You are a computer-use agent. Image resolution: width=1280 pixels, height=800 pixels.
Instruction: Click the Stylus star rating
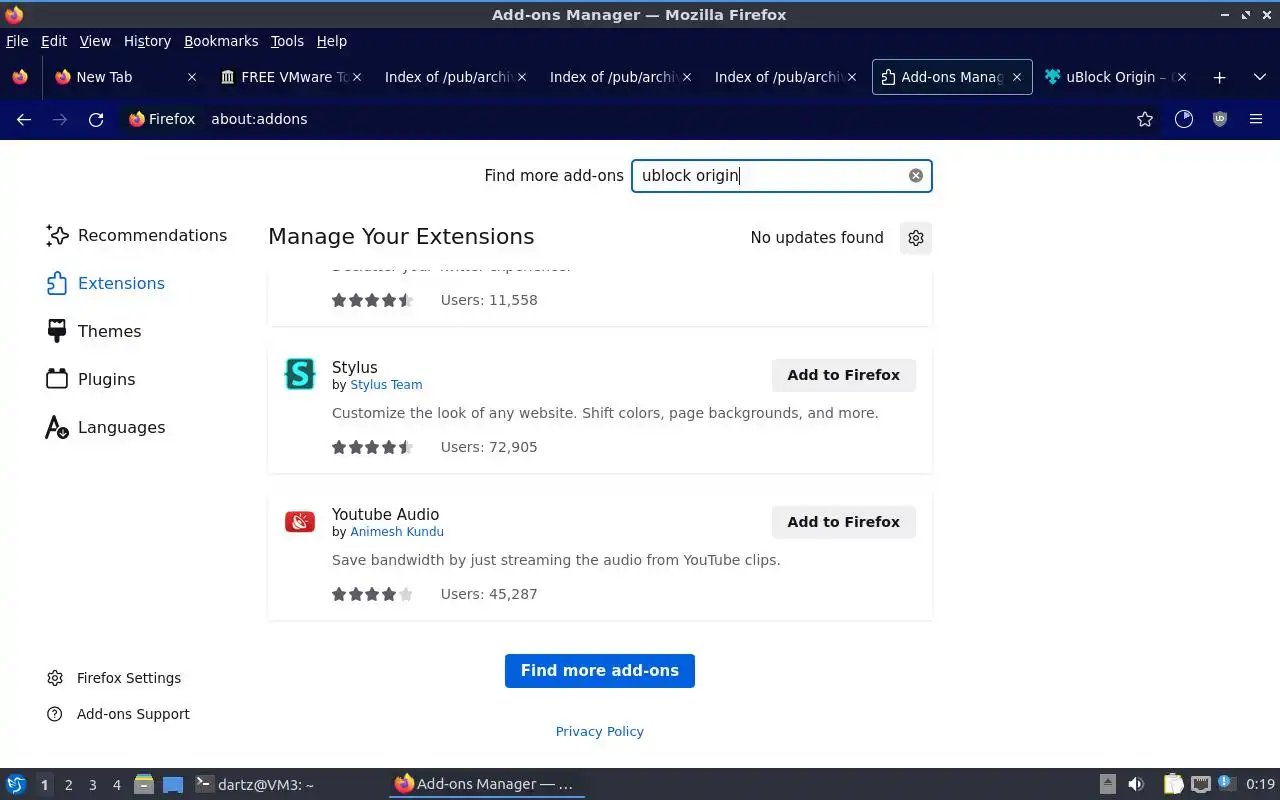[x=372, y=447]
